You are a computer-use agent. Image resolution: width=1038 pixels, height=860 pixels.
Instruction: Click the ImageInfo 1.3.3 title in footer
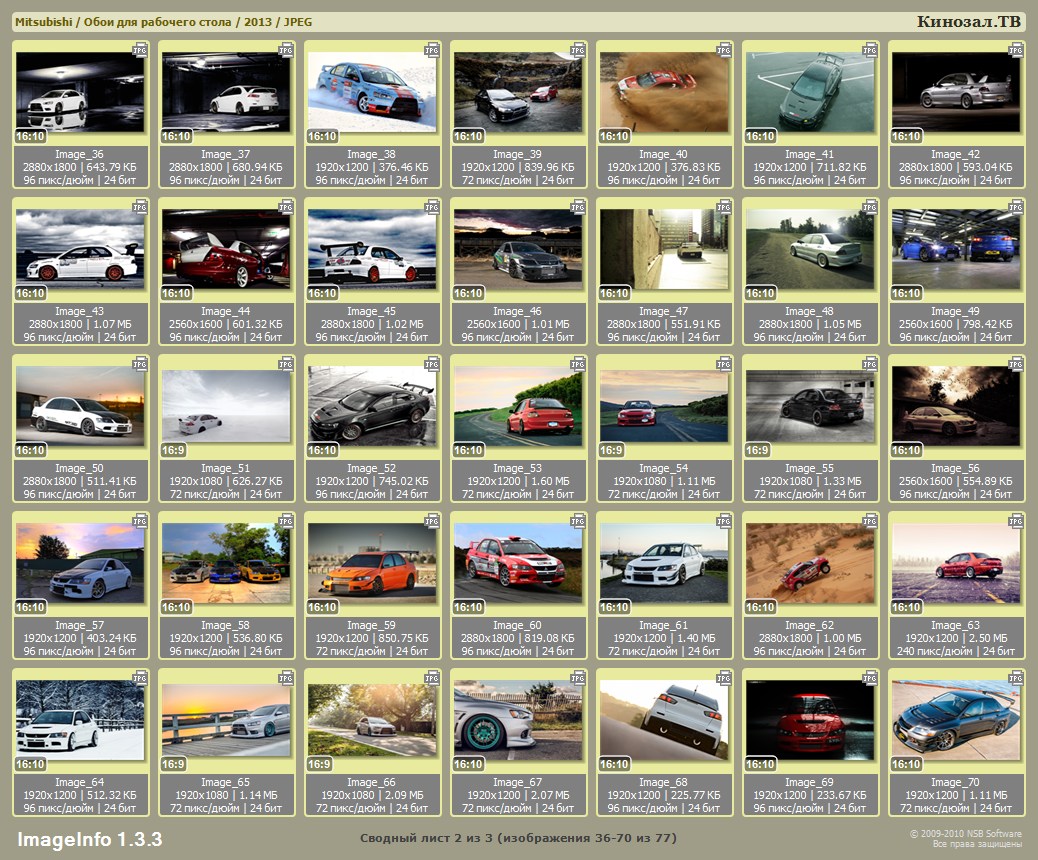coord(89,838)
